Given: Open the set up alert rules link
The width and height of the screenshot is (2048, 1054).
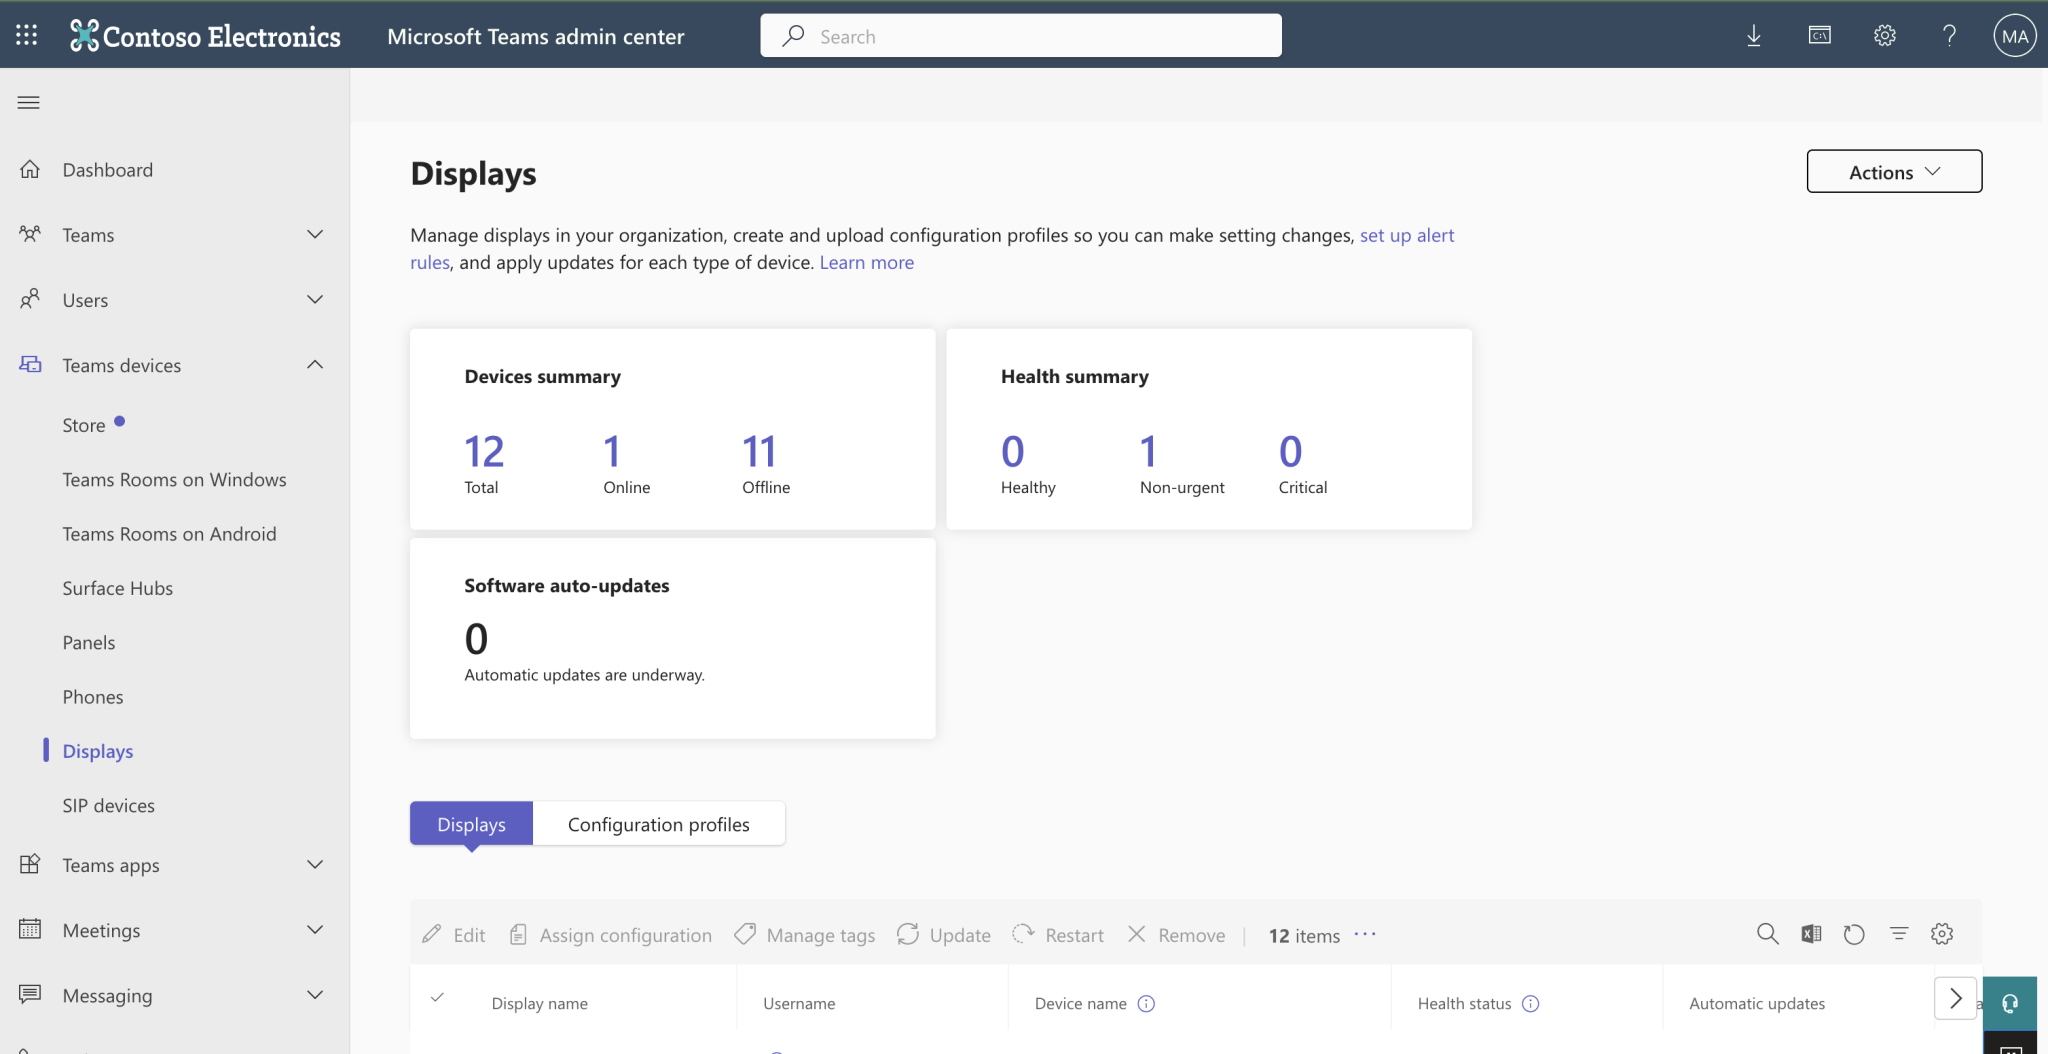Looking at the screenshot, I should pyautogui.click(x=1406, y=235).
